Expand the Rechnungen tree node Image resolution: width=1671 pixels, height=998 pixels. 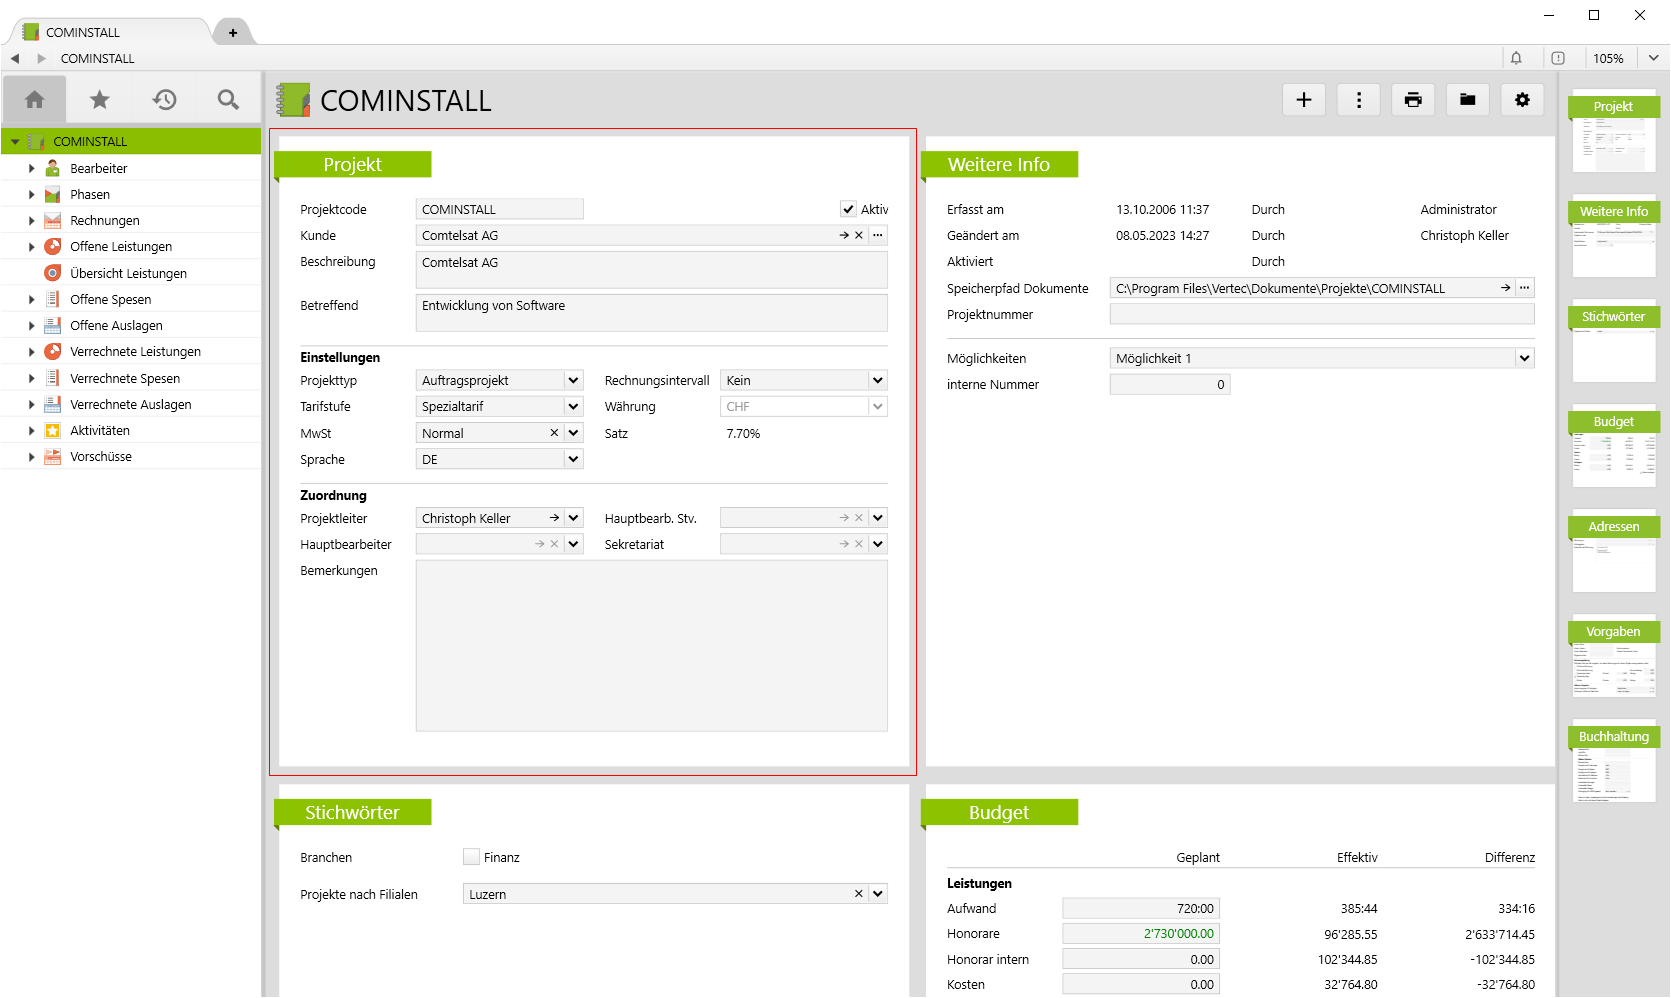32,221
